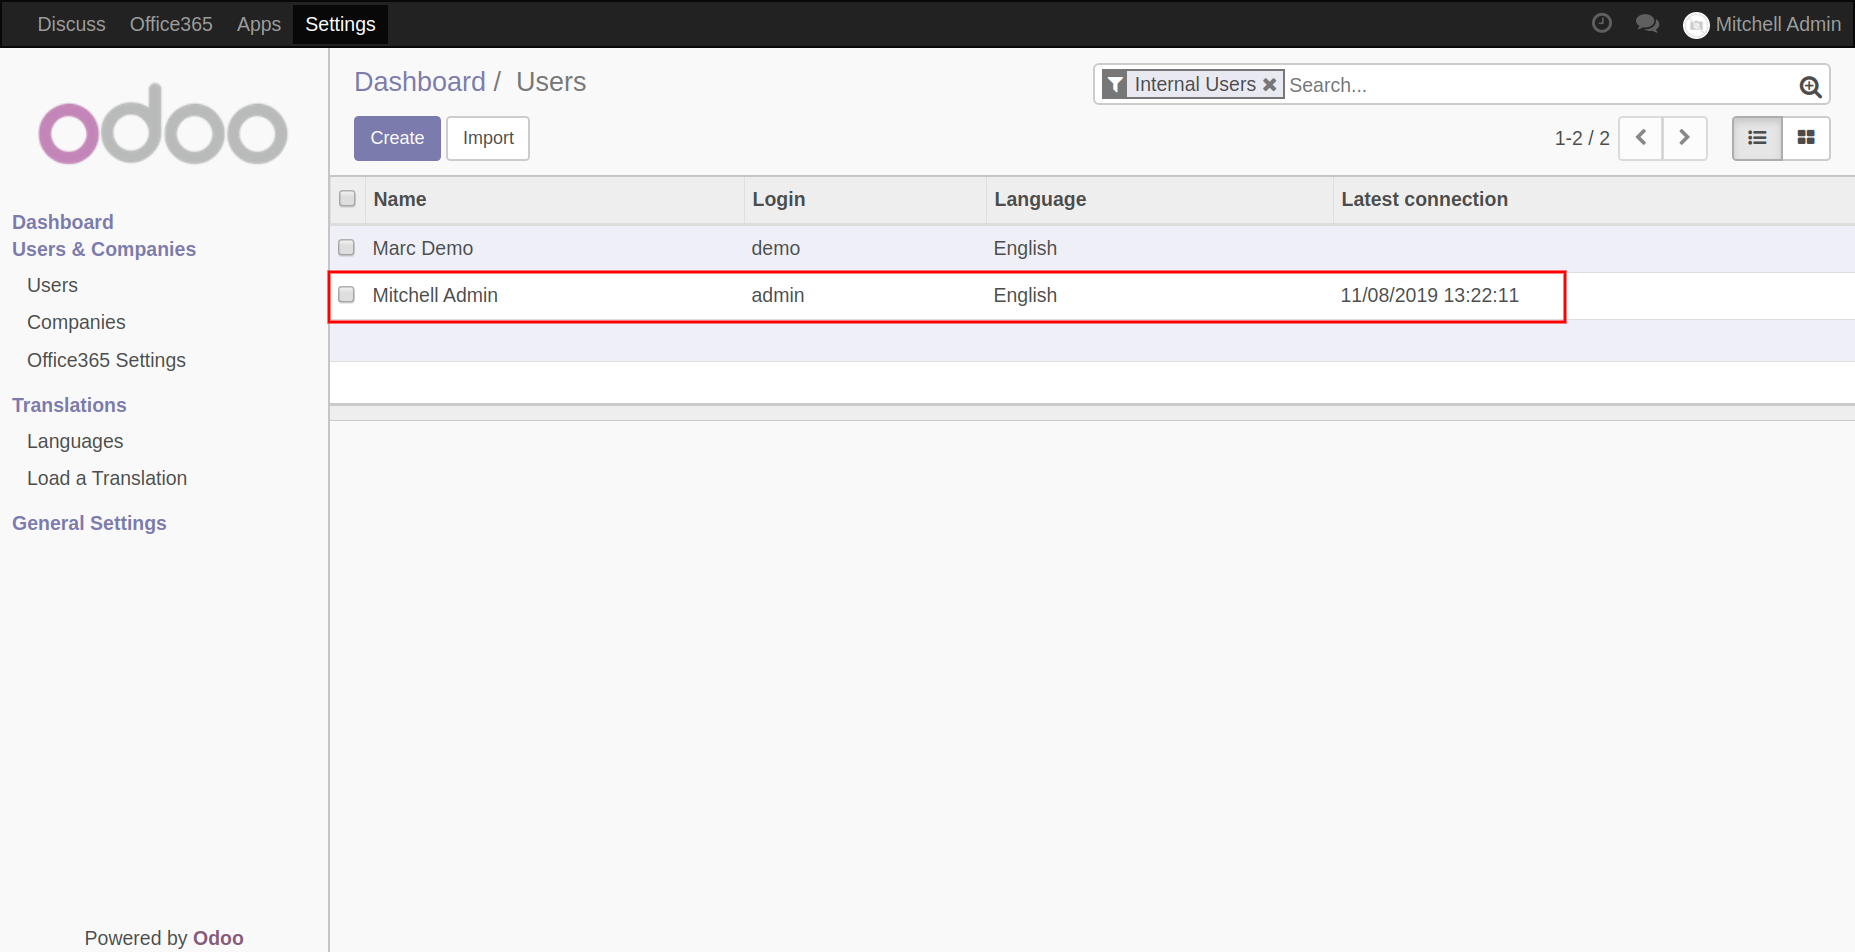The image size is (1855, 952).
Task: Check the Marc Demo row checkbox
Action: (346, 247)
